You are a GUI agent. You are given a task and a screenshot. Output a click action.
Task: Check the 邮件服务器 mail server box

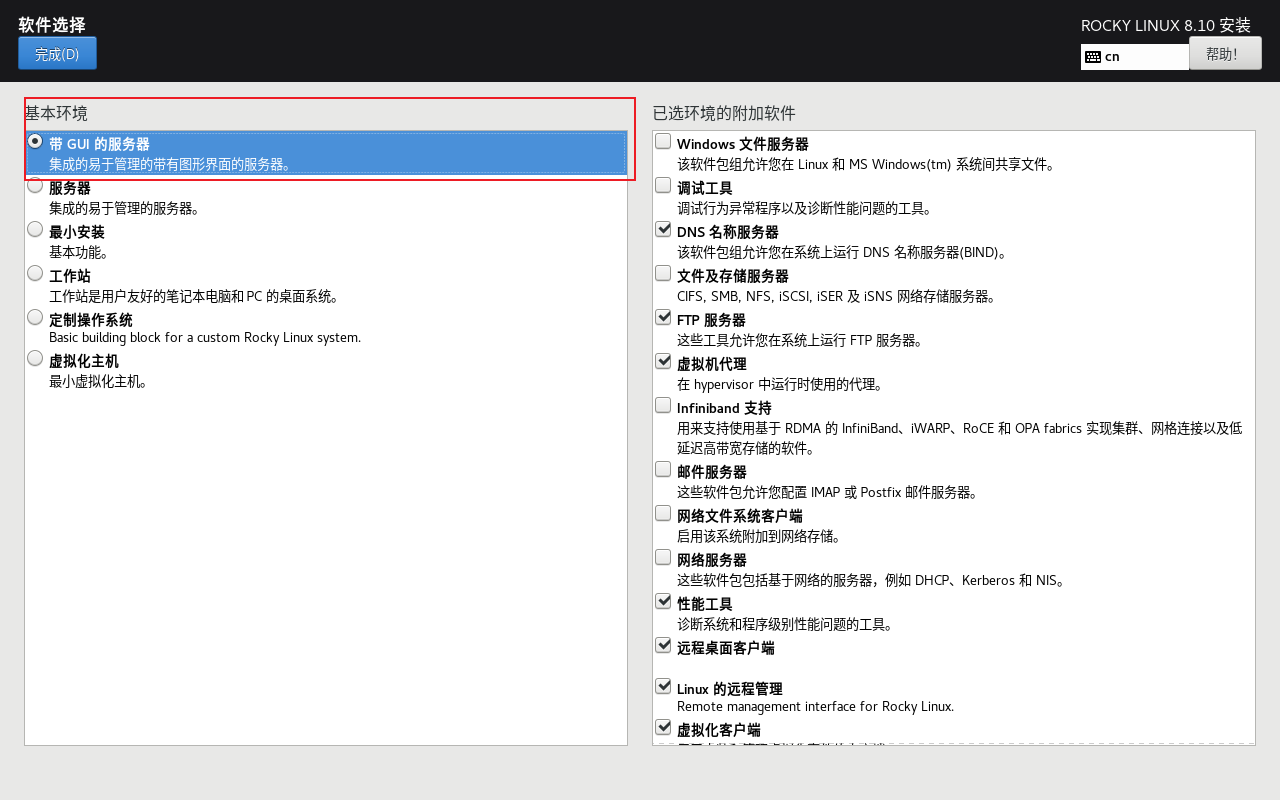pos(663,469)
